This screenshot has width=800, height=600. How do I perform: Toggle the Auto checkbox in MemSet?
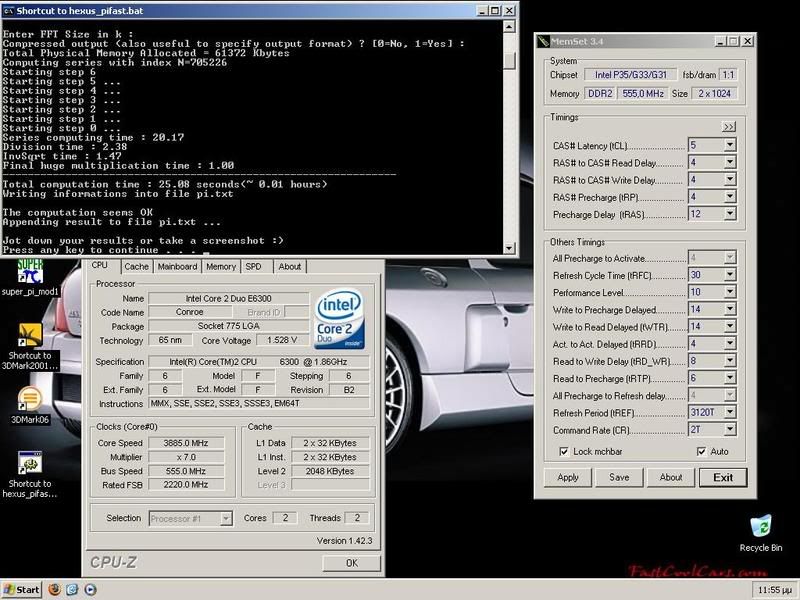(702, 452)
